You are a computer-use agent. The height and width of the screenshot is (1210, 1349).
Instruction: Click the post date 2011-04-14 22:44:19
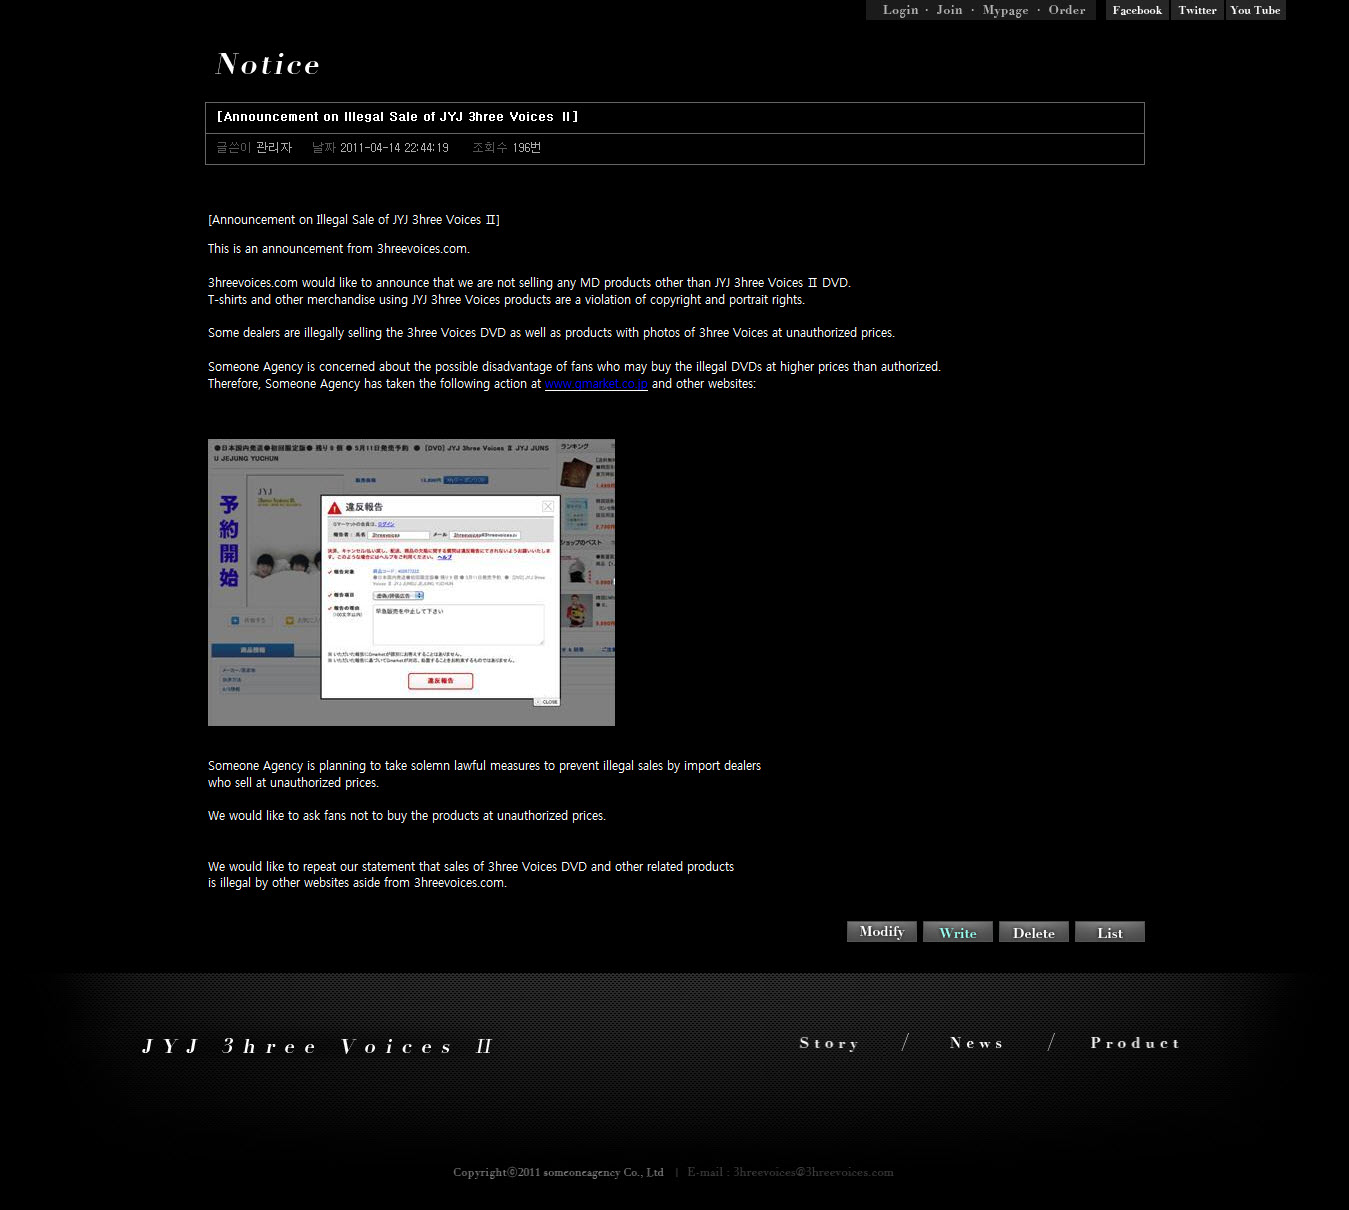[394, 148]
